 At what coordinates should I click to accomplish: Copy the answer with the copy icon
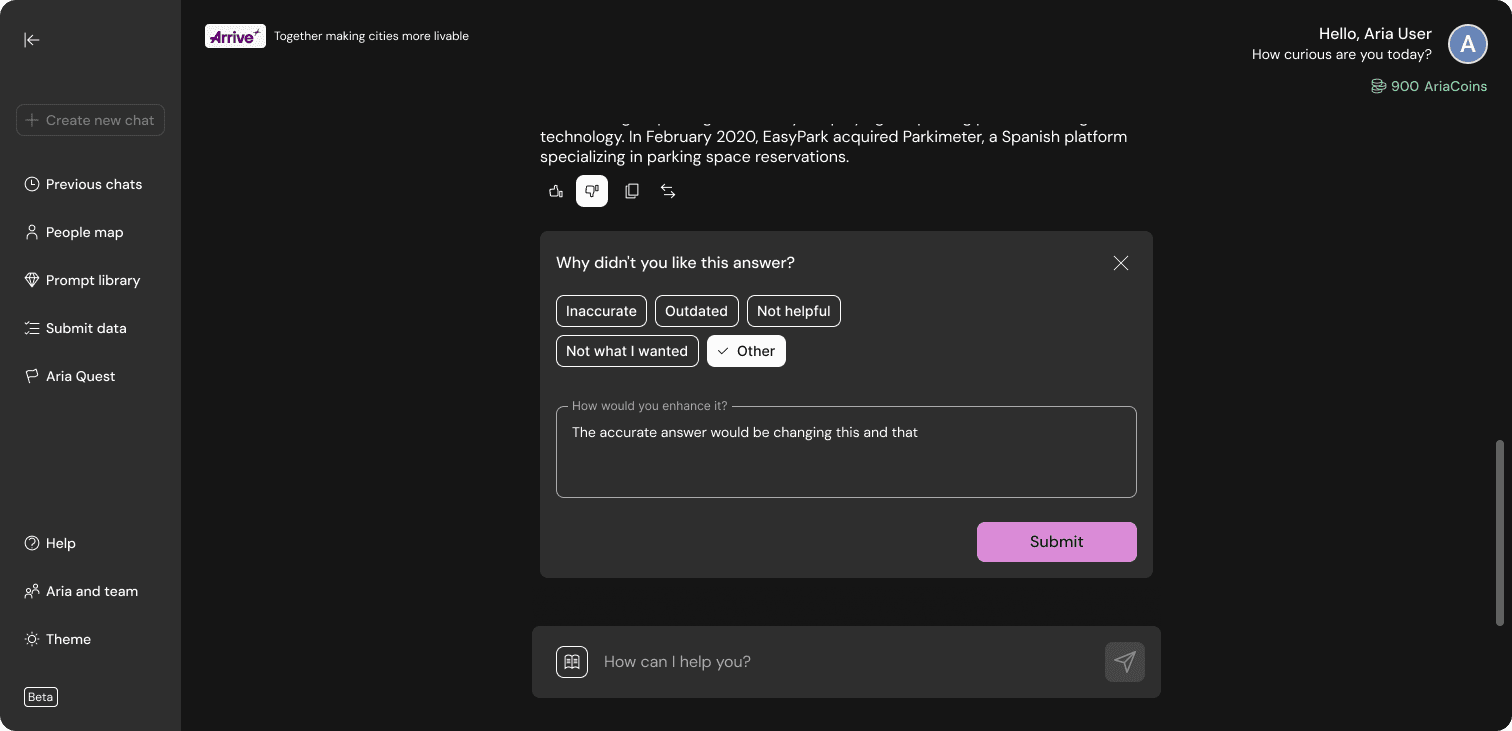[632, 191]
